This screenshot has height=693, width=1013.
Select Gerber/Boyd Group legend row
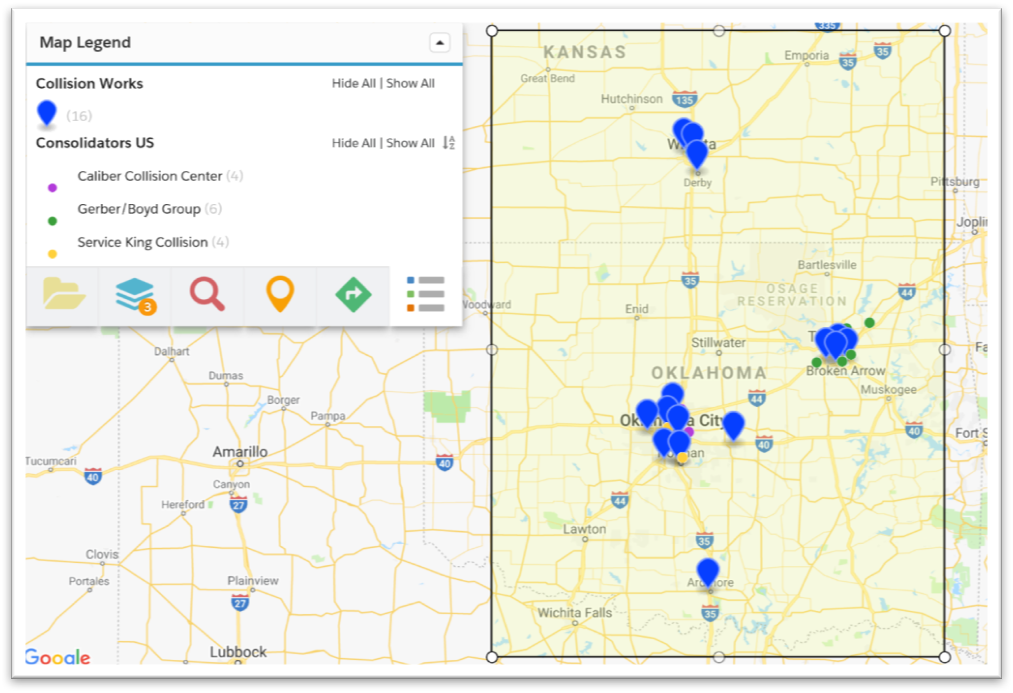(149, 209)
